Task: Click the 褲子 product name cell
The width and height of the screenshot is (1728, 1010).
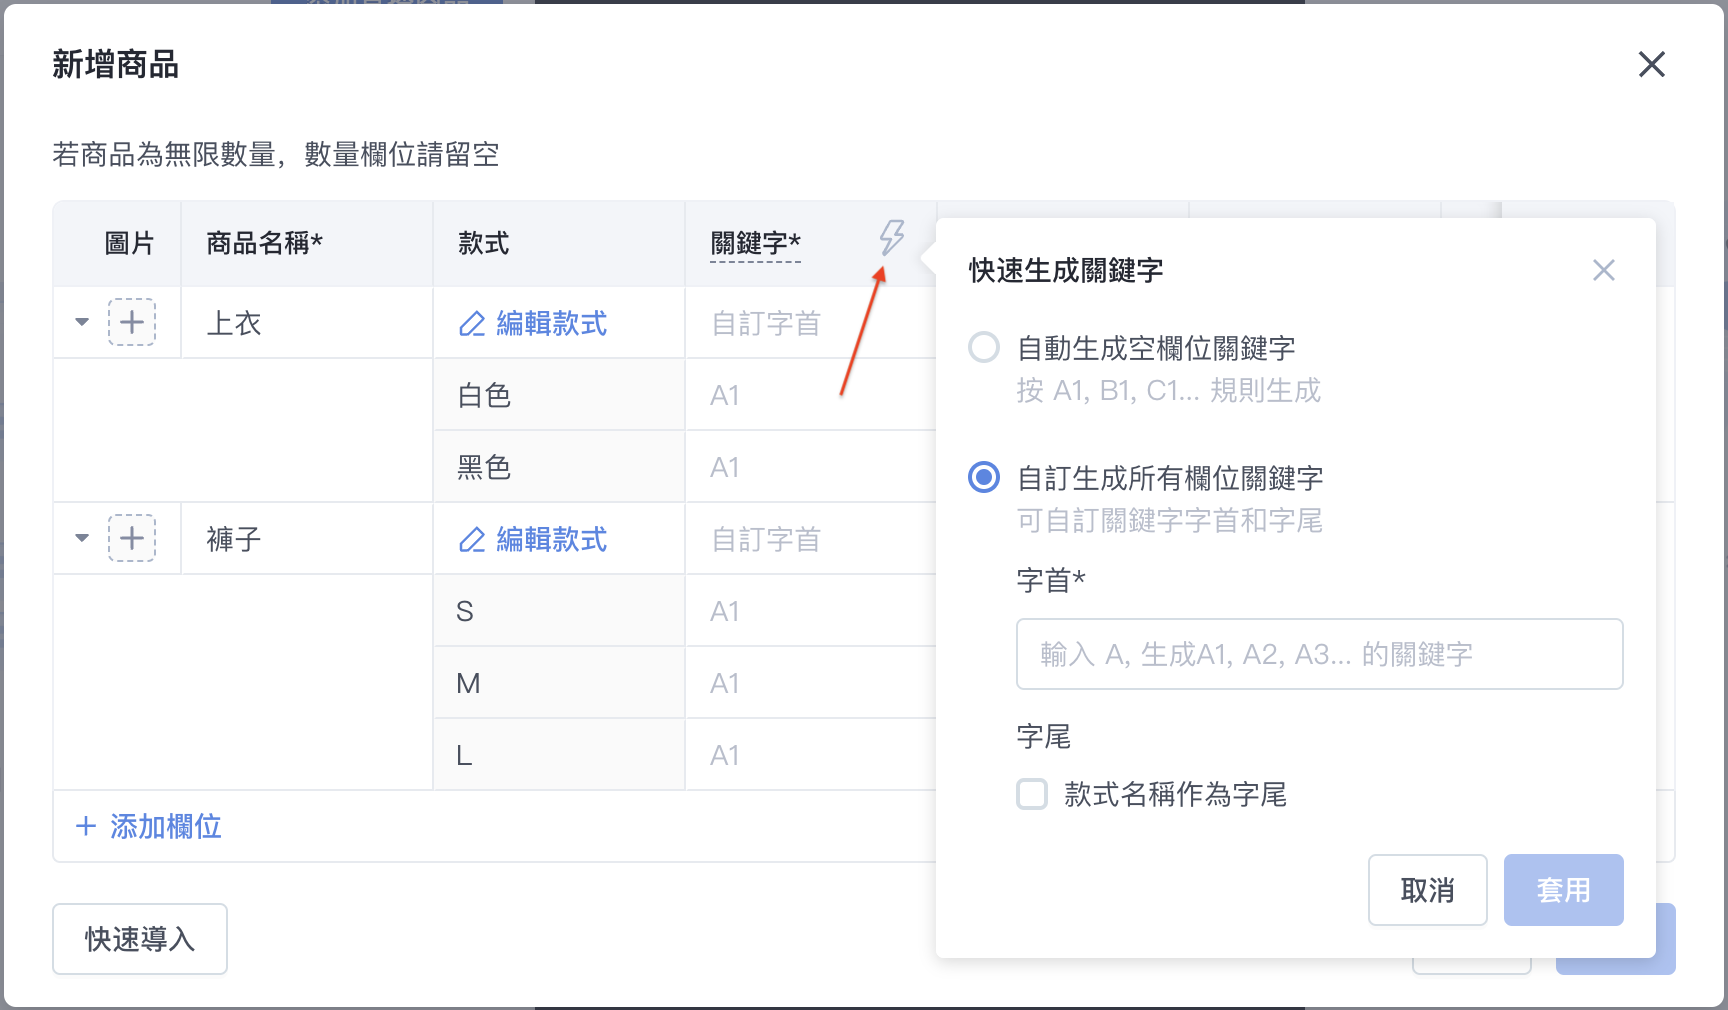Action: click(x=307, y=539)
